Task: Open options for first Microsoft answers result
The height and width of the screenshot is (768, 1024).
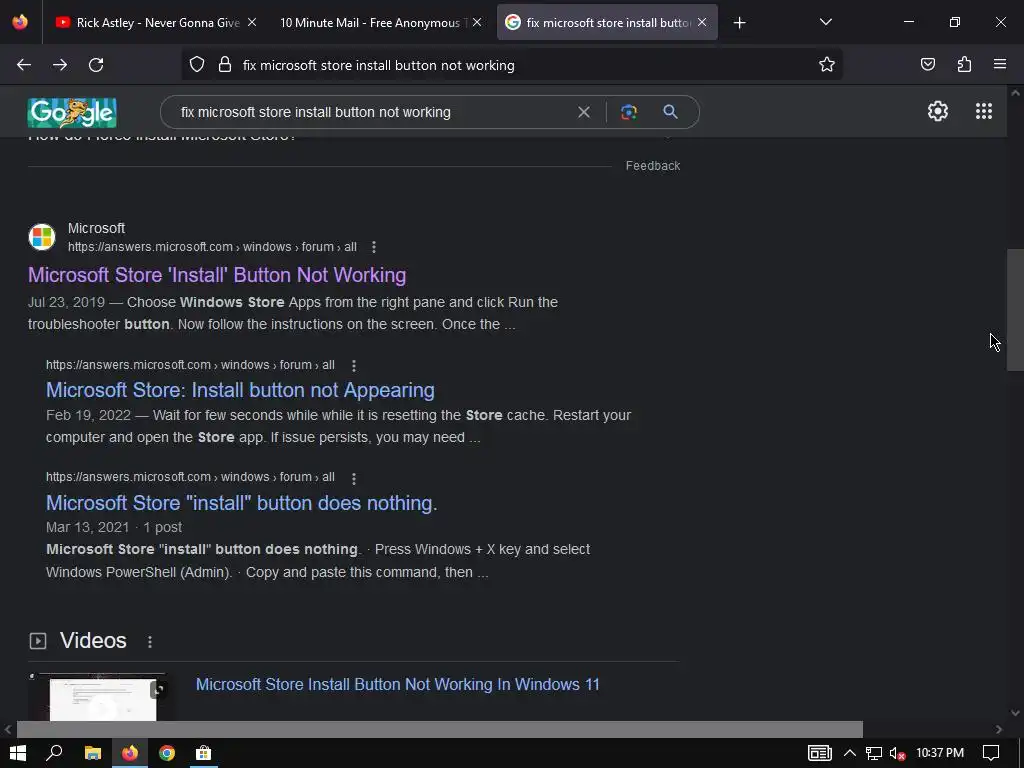Action: tap(374, 247)
